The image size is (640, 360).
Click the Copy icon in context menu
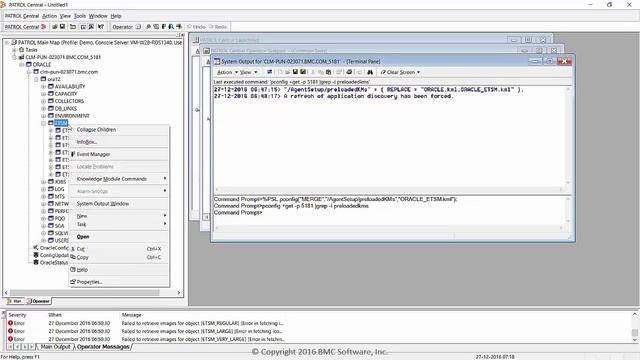pos(73,257)
